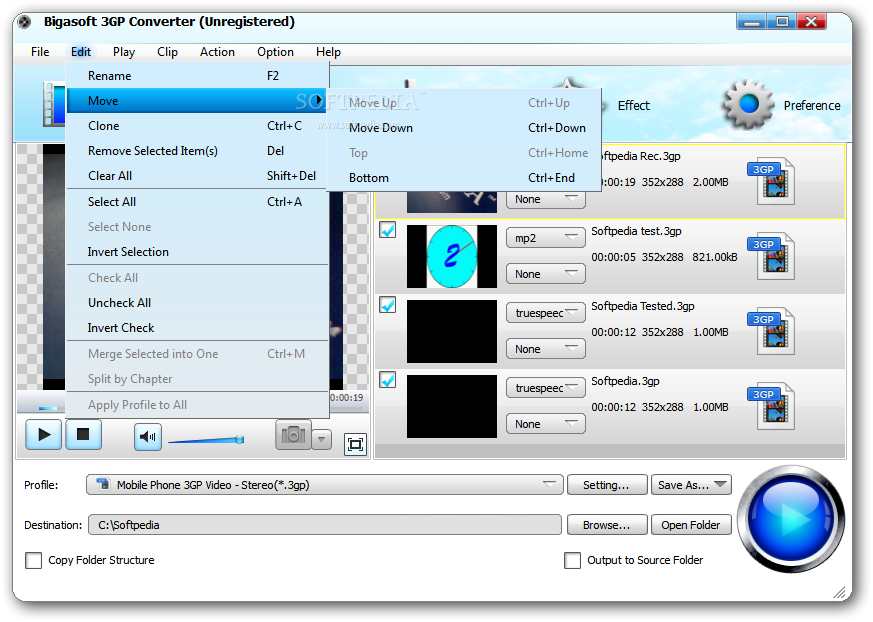Enable the Output to Source Folder checkbox
The height and width of the screenshot is (622, 873).
[x=572, y=560]
